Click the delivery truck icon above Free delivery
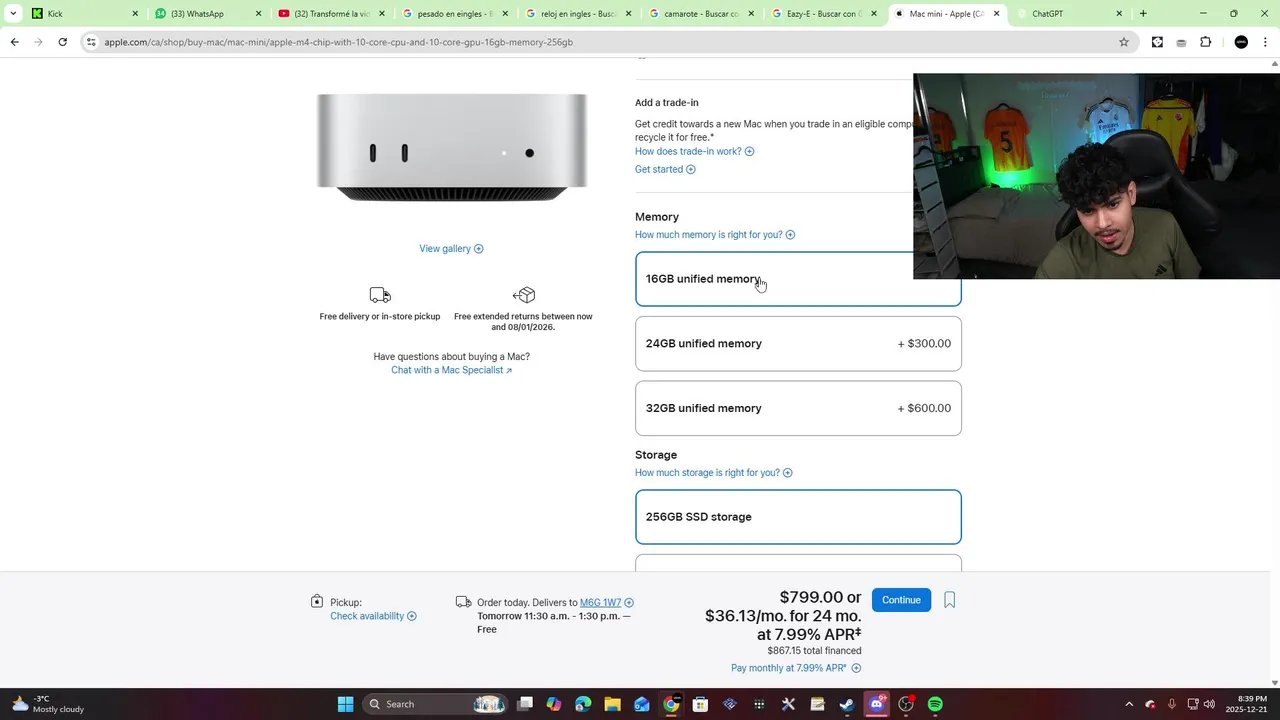Screen dimensions: 1280x720 (380, 295)
